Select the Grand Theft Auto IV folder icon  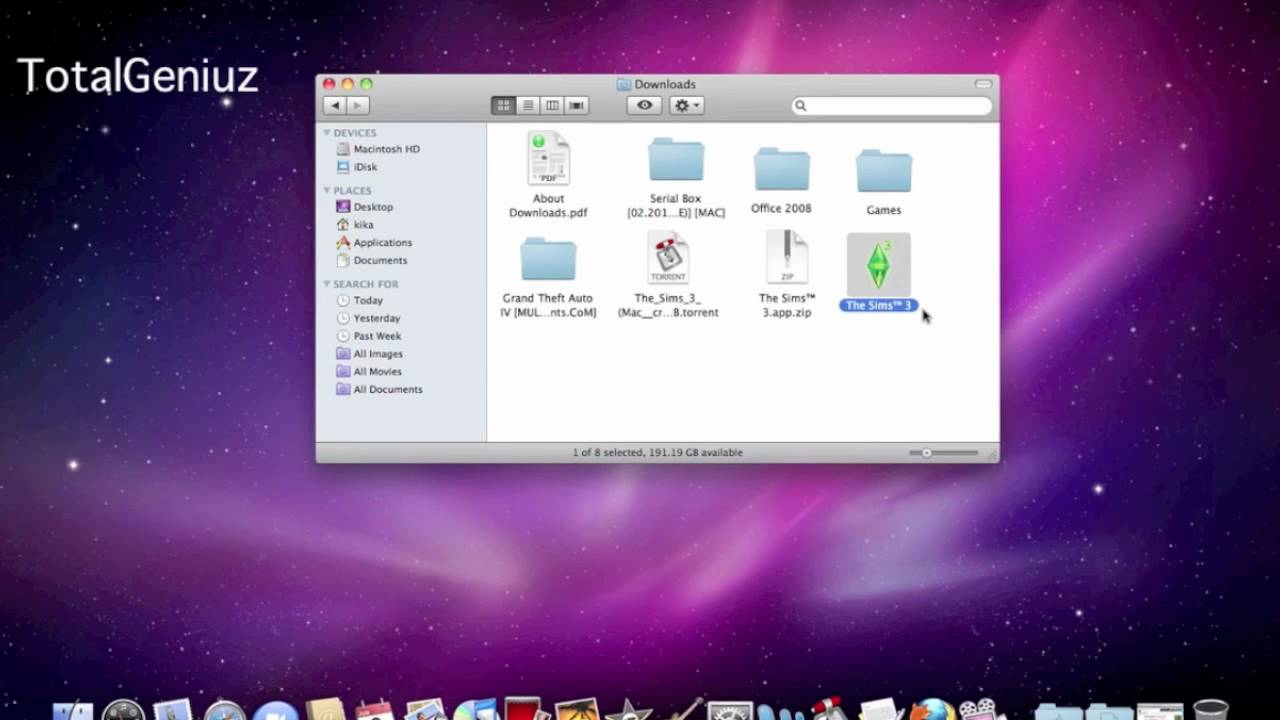click(x=548, y=259)
